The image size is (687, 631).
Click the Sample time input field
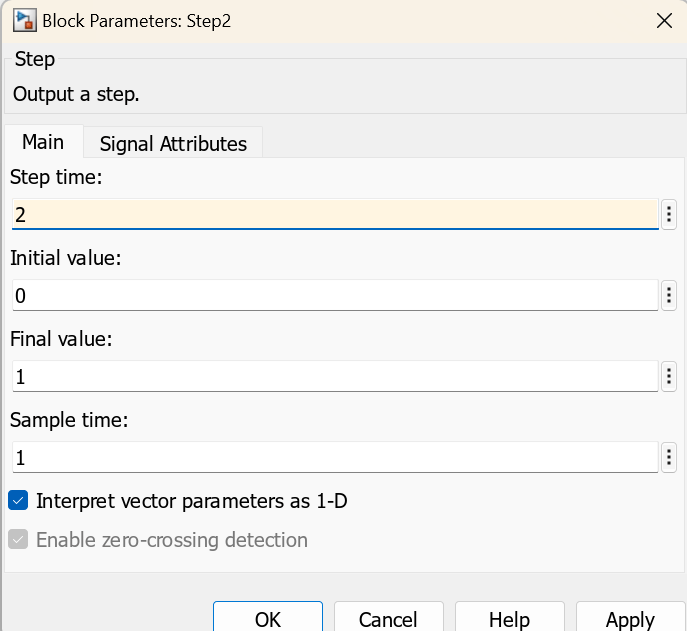coord(334,457)
